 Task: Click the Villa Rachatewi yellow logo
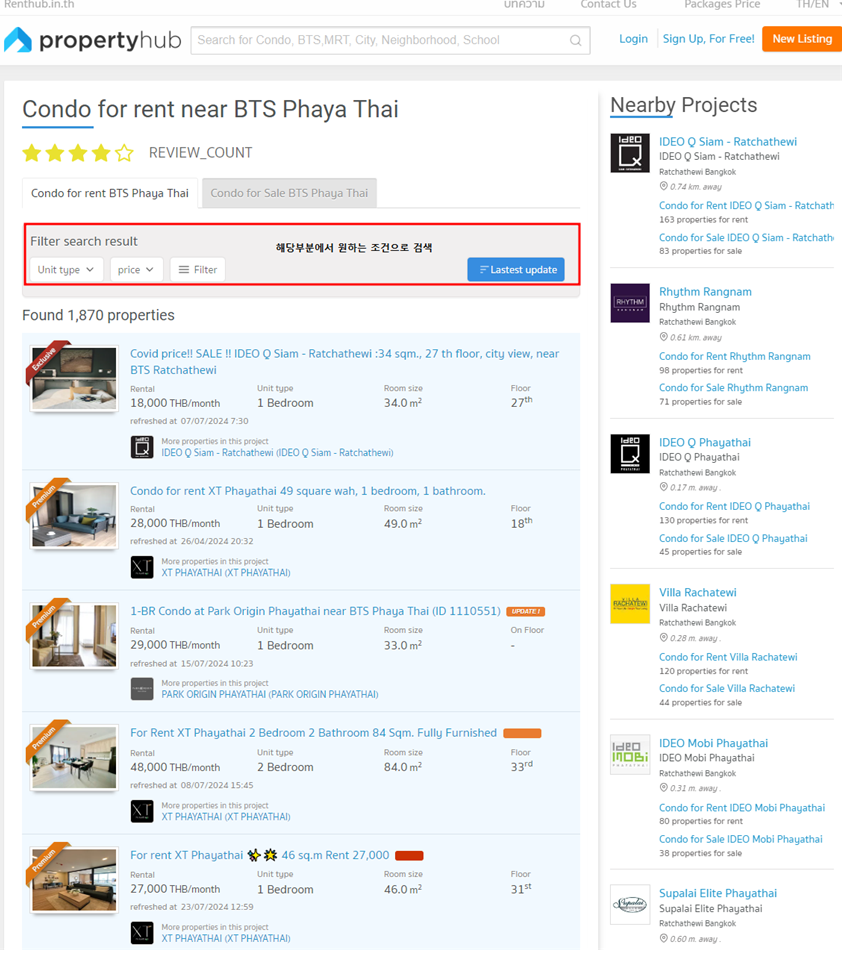630,604
